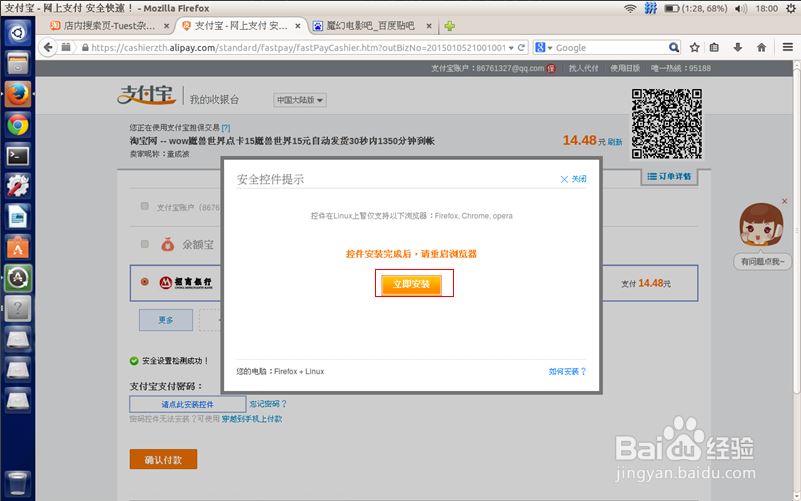Close the help assistant avatar widget
Image resolution: width=801 pixels, height=501 pixels.
(x=785, y=201)
